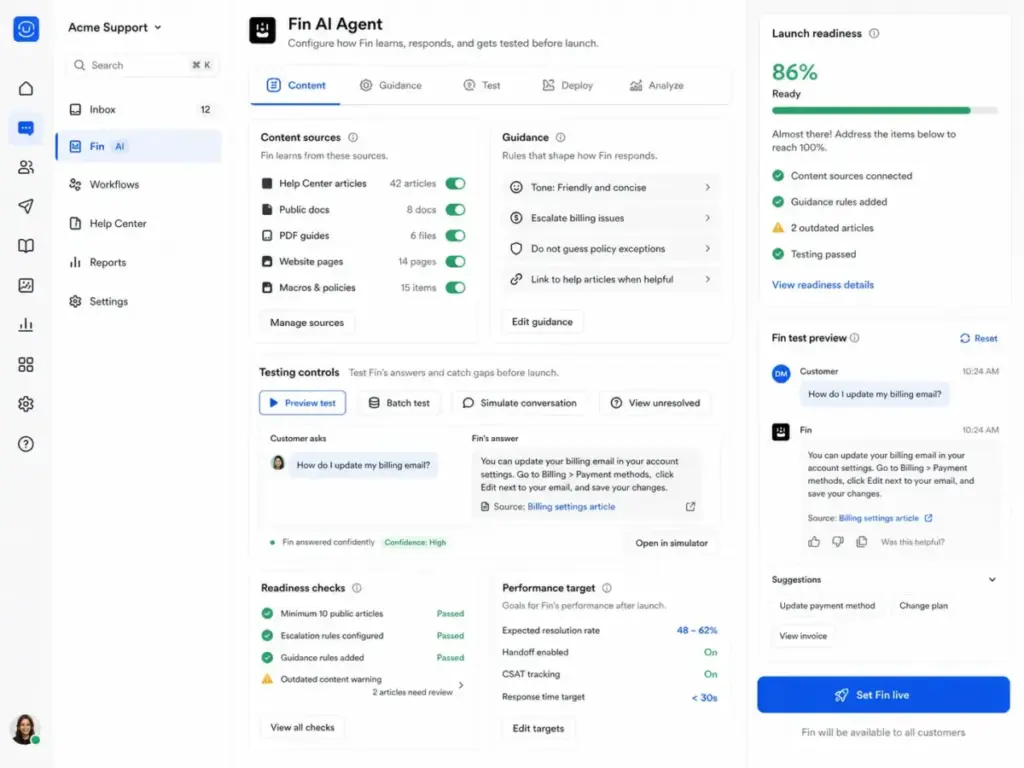Image resolution: width=1024 pixels, height=768 pixels.
Task: Click the user avatar at bottom left
Action: pyautogui.click(x=25, y=729)
